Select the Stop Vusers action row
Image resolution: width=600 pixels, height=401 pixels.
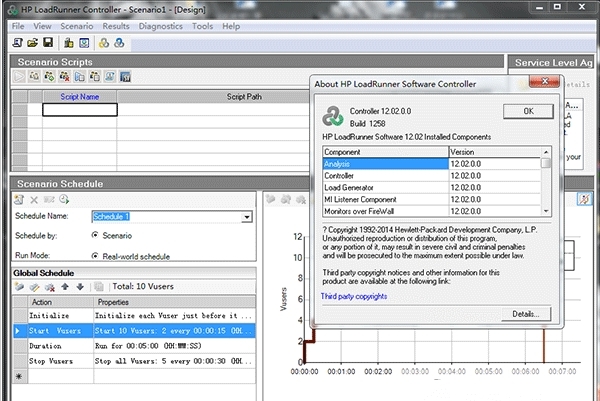point(134,361)
